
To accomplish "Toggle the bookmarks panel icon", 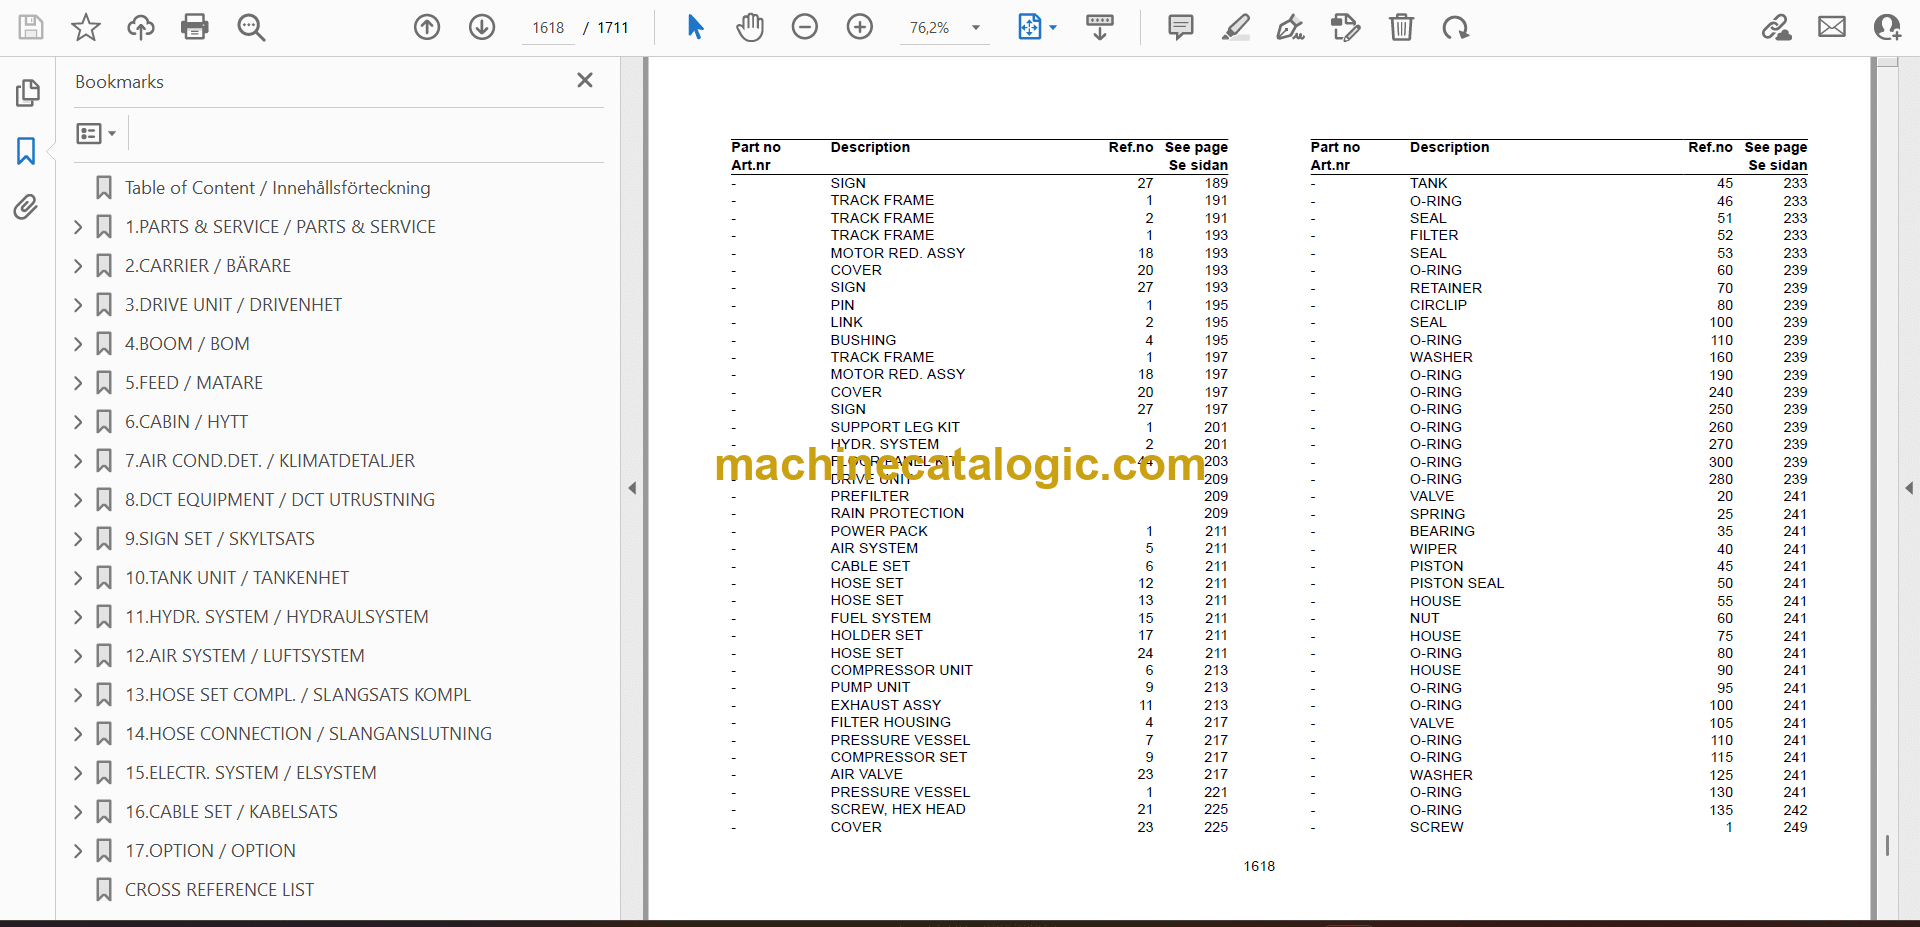I will coord(27,151).
